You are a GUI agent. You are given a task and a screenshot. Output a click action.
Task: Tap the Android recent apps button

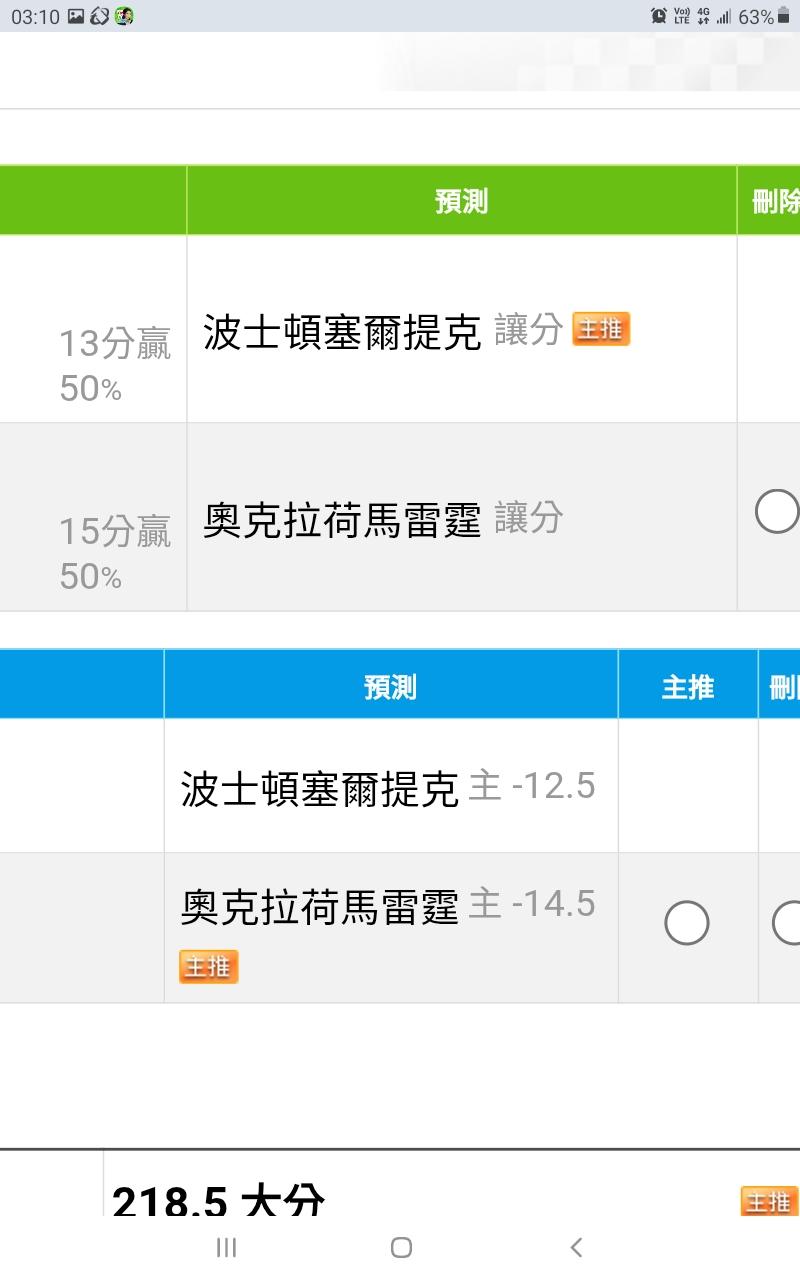[x=227, y=1247]
